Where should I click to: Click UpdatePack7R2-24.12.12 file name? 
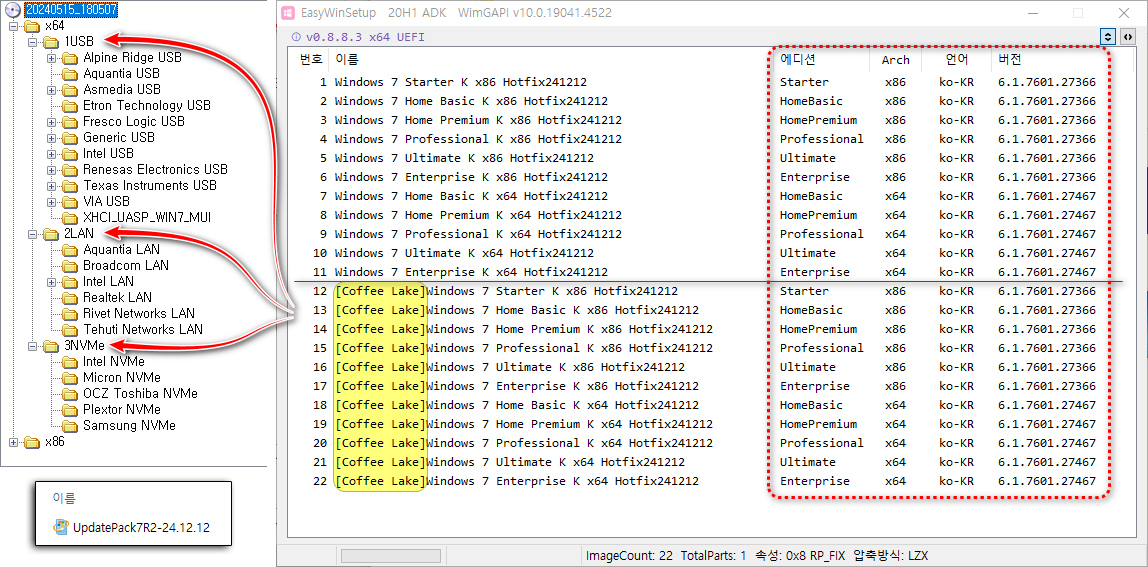click(142, 527)
